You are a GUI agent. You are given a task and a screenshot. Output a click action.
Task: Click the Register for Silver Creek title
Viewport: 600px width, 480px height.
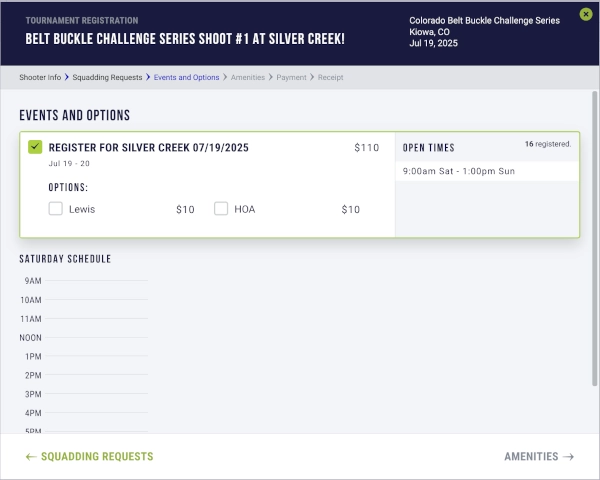(x=148, y=147)
